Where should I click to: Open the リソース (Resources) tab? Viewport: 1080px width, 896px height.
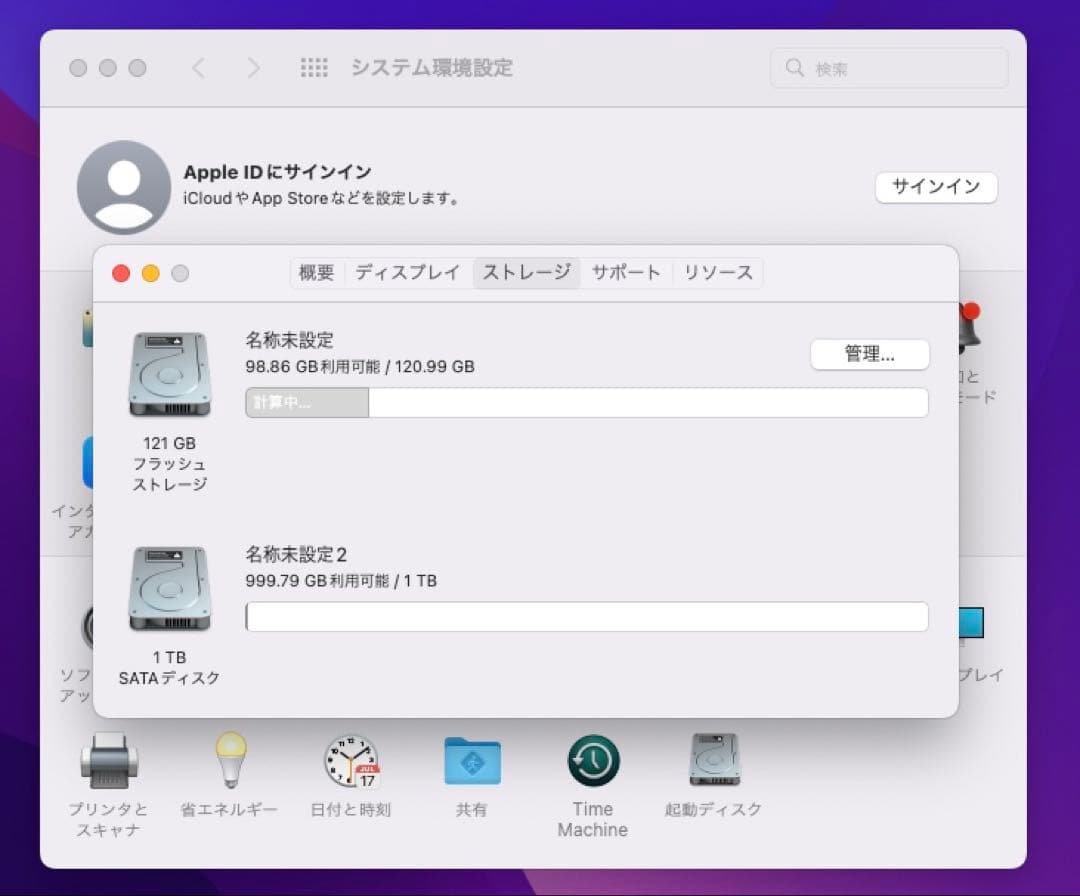tap(718, 272)
